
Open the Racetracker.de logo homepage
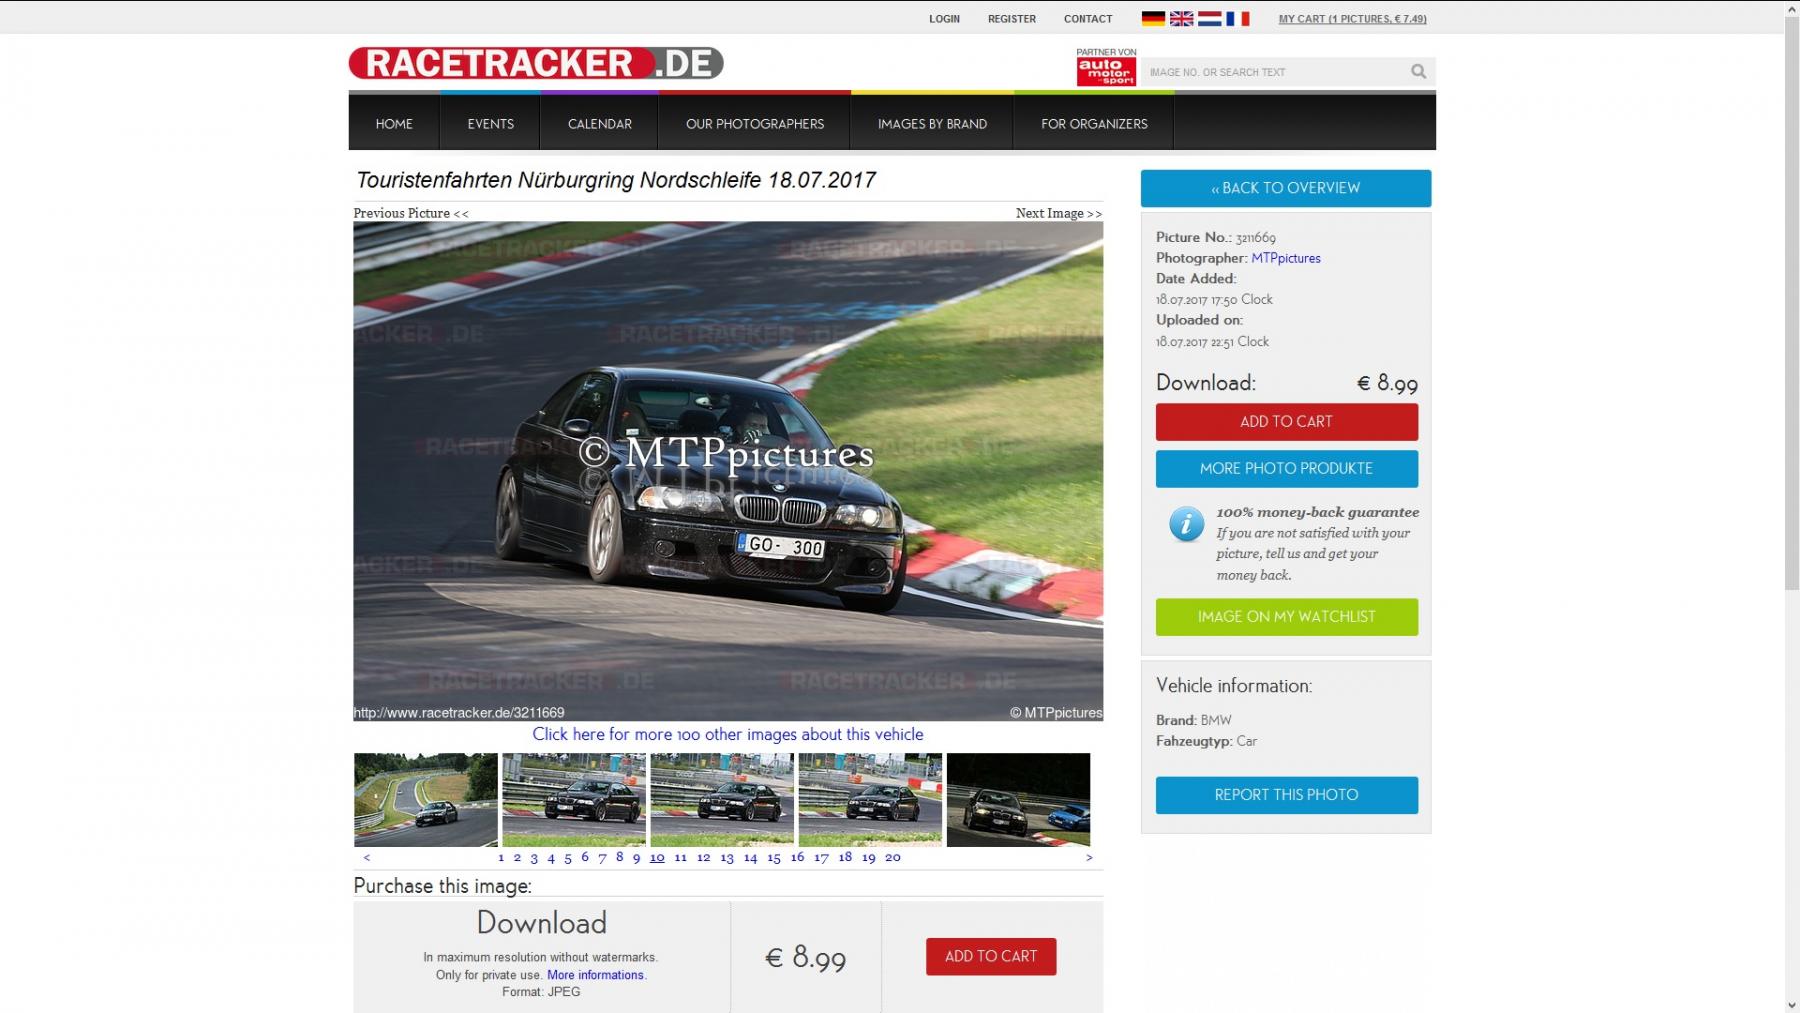pos(535,63)
